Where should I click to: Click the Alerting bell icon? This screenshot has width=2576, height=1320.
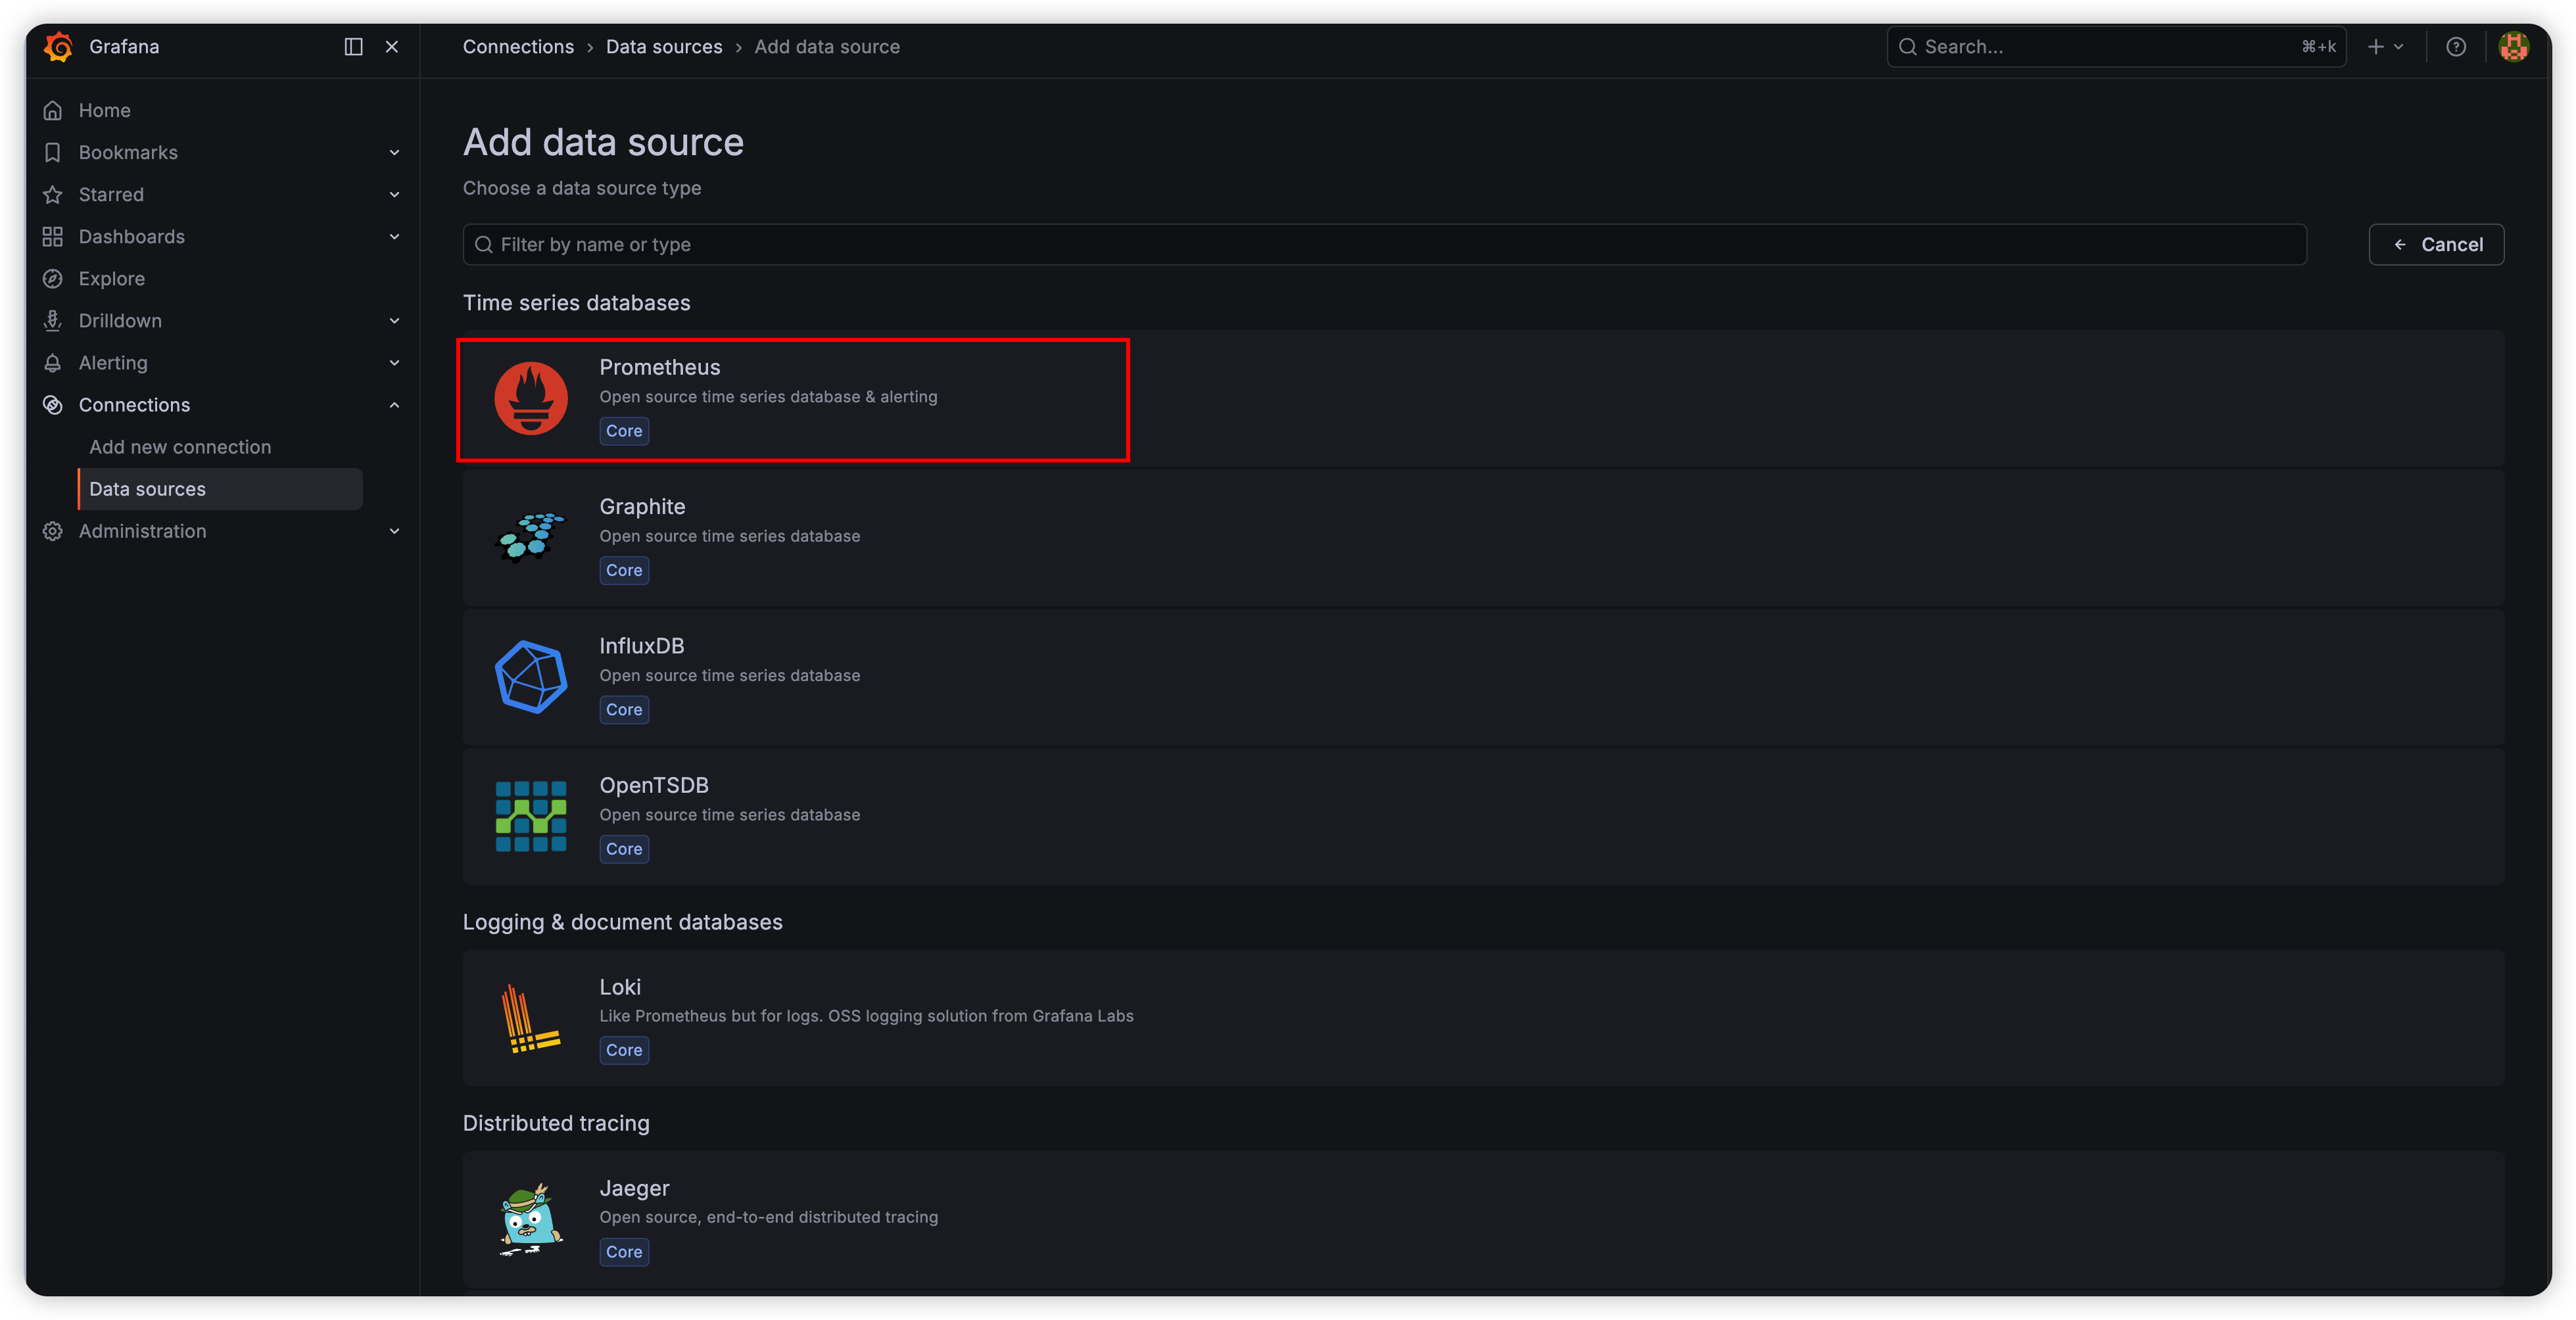[53, 362]
